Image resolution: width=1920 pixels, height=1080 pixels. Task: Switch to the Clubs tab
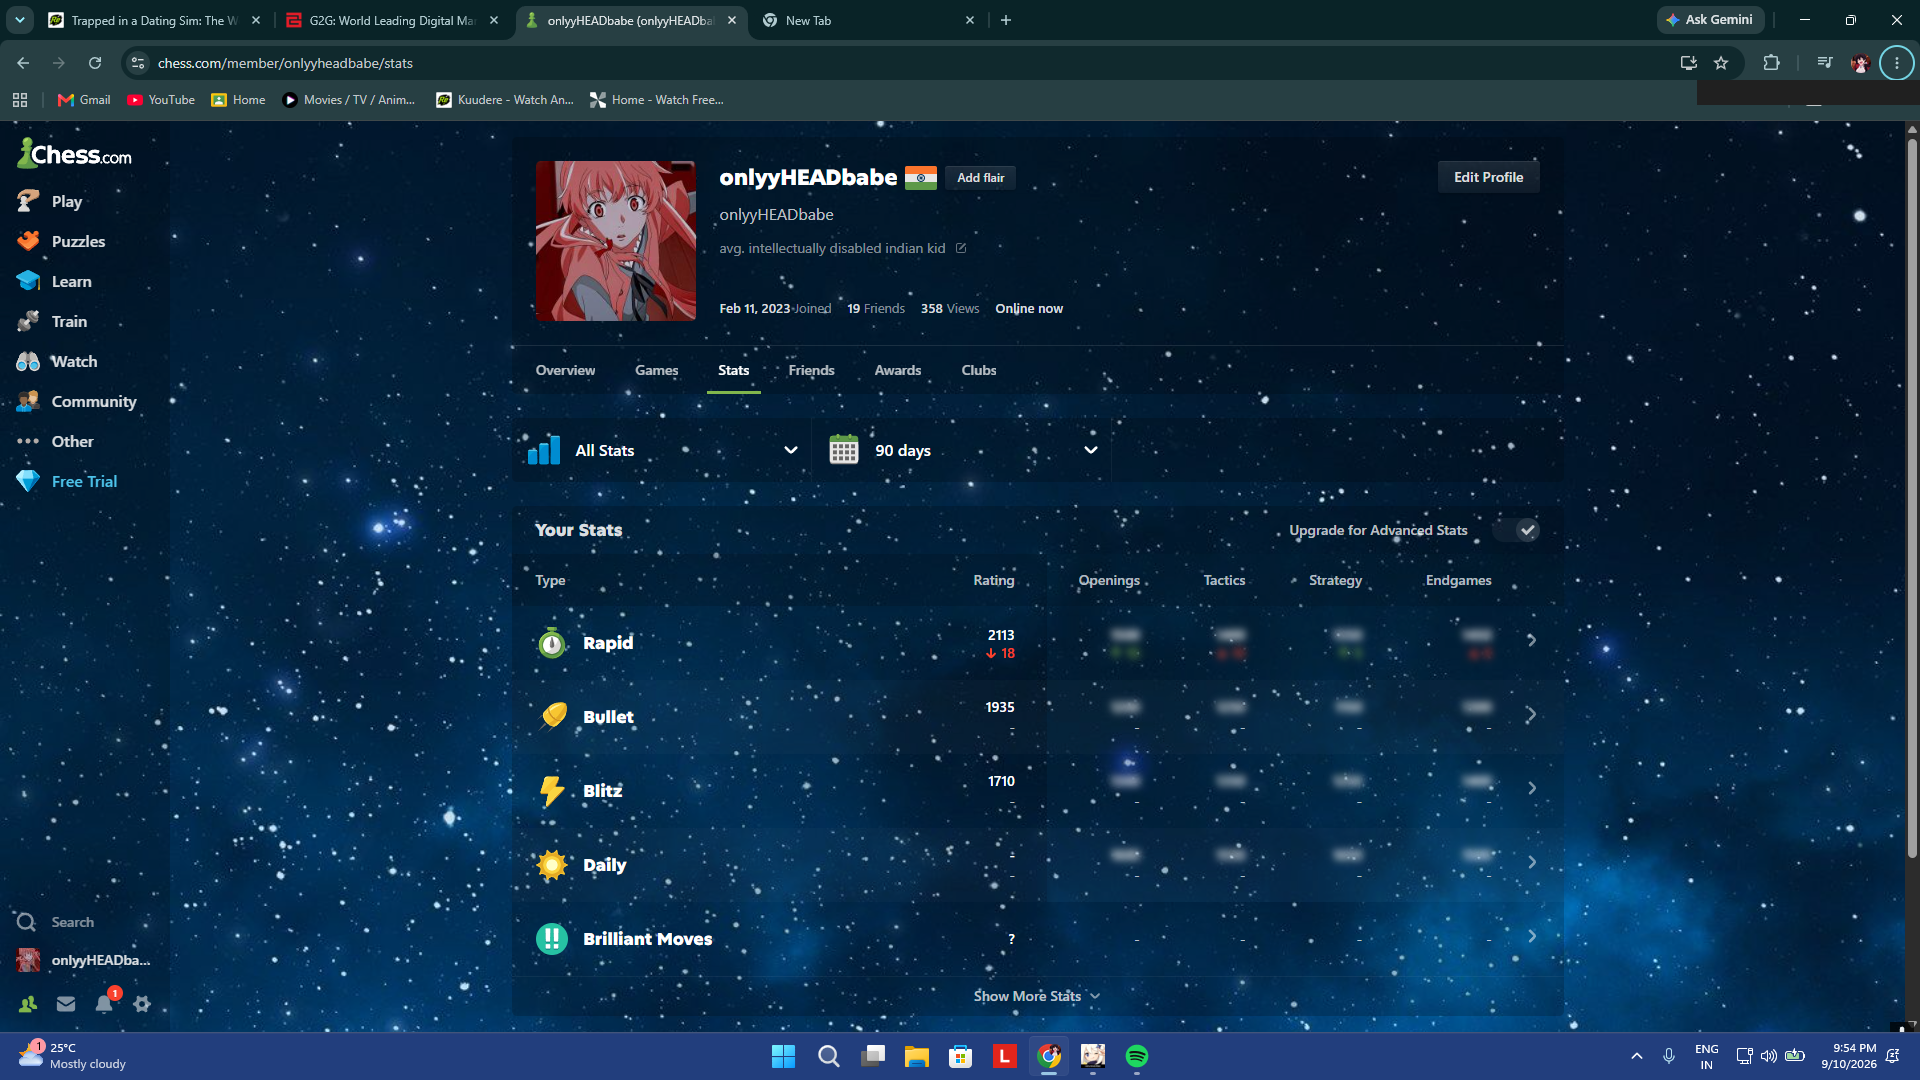tap(979, 370)
